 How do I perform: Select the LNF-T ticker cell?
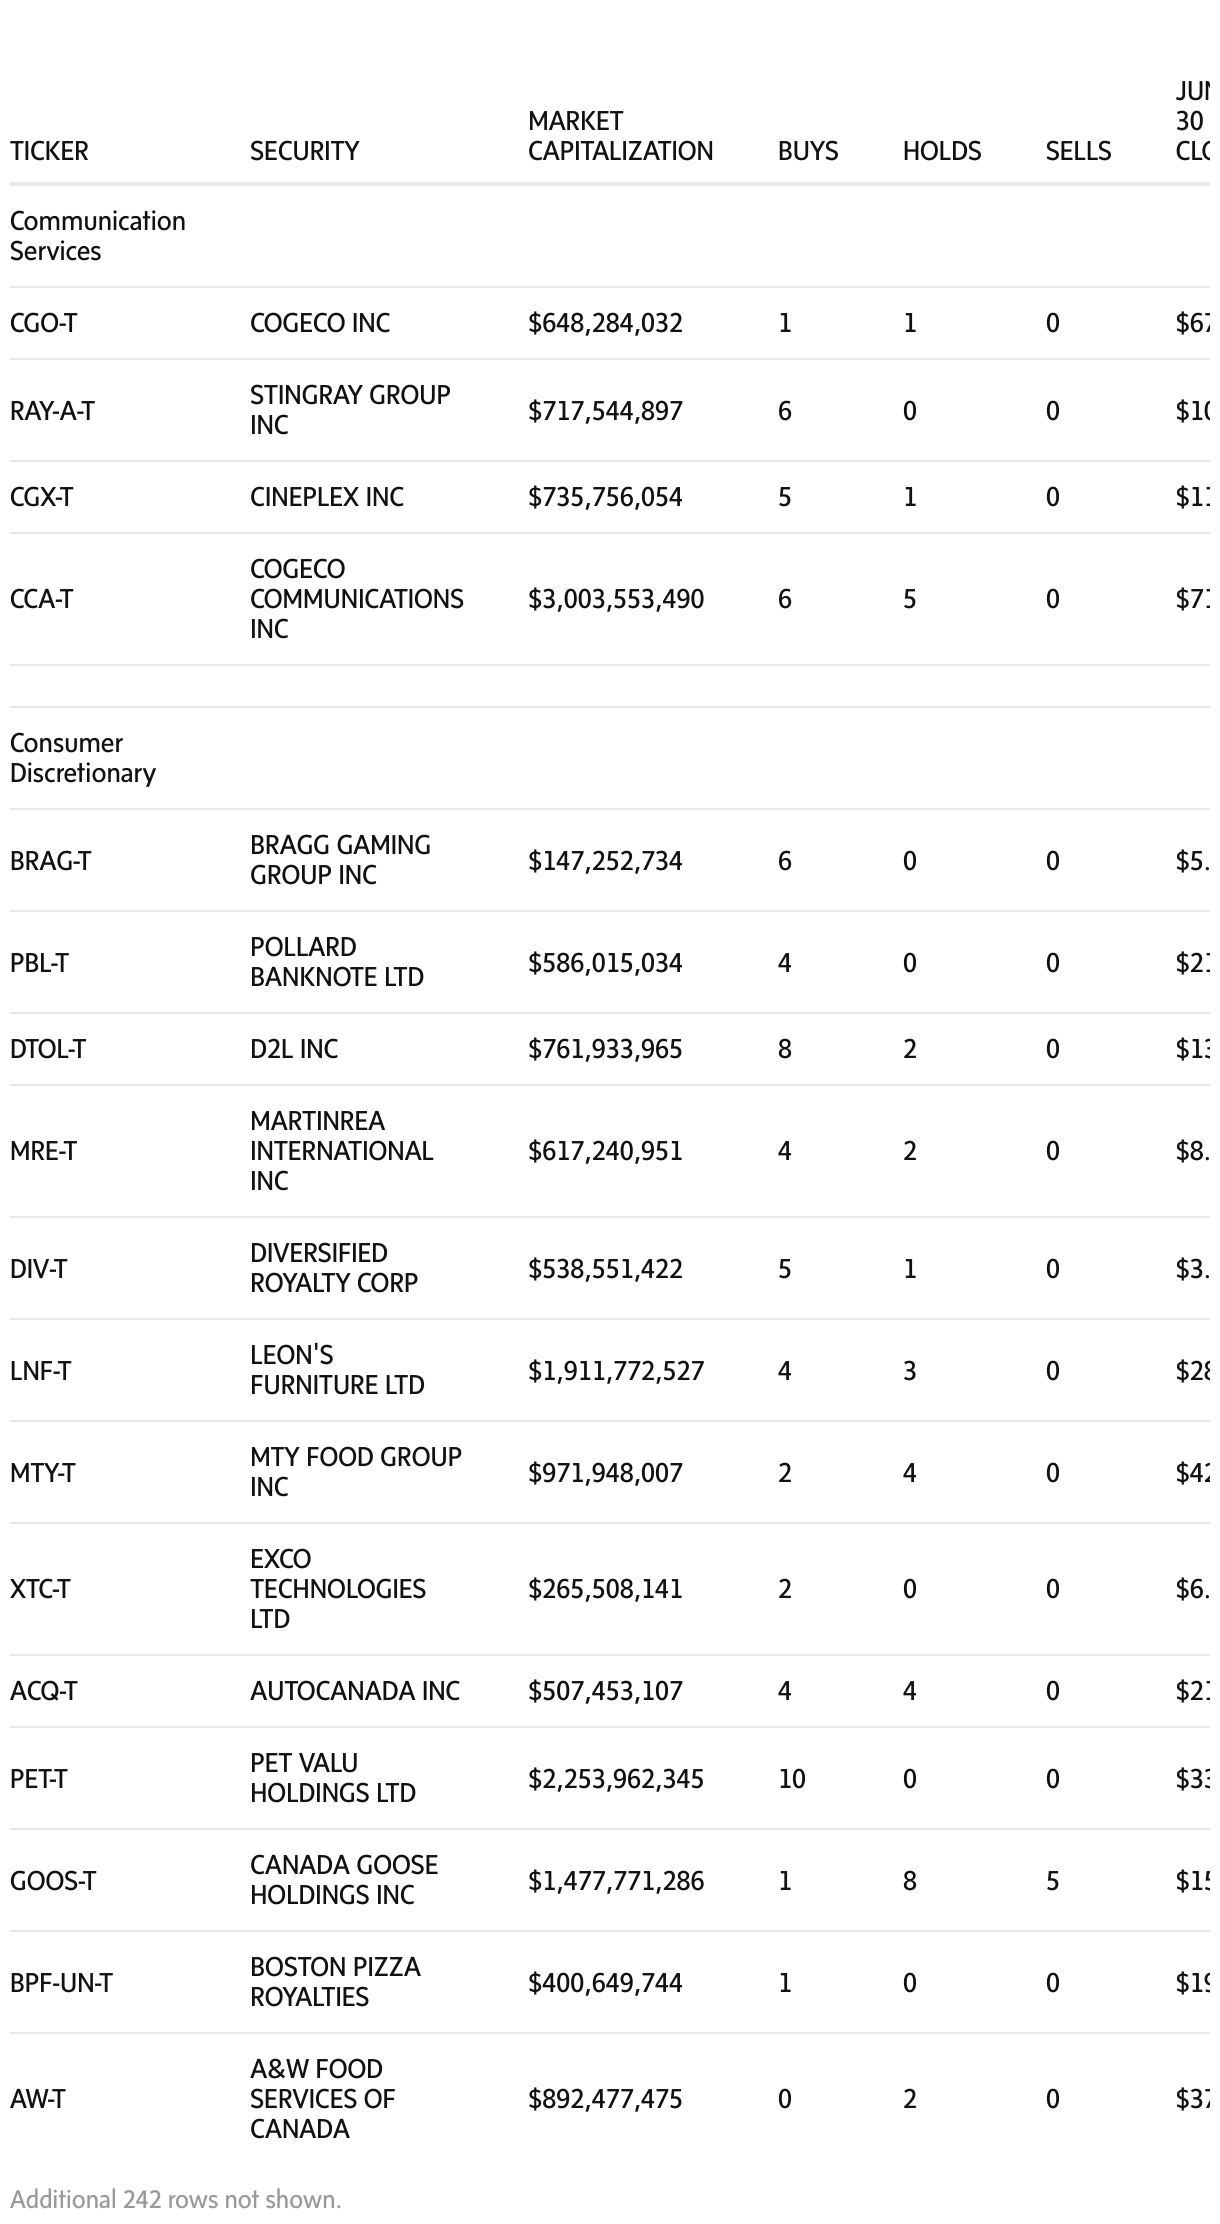click(x=40, y=1371)
